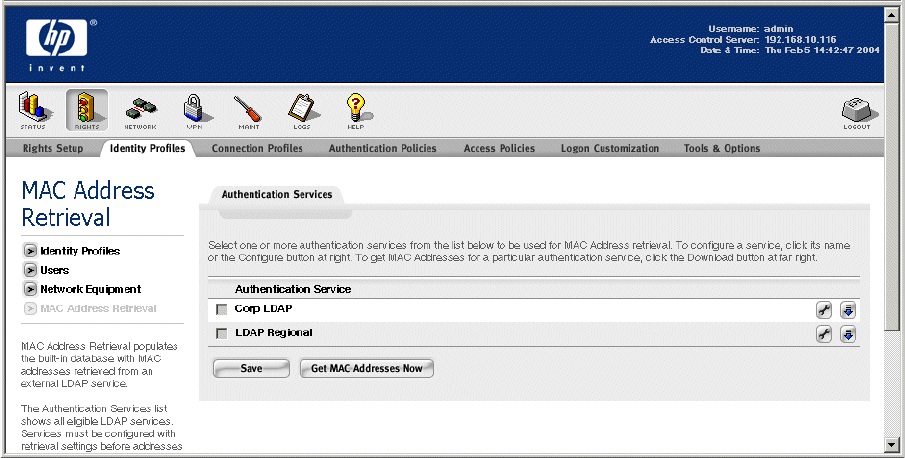Open the Authentication Policies tab
Viewport: 905px width, 458px height.
tap(383, 148)
